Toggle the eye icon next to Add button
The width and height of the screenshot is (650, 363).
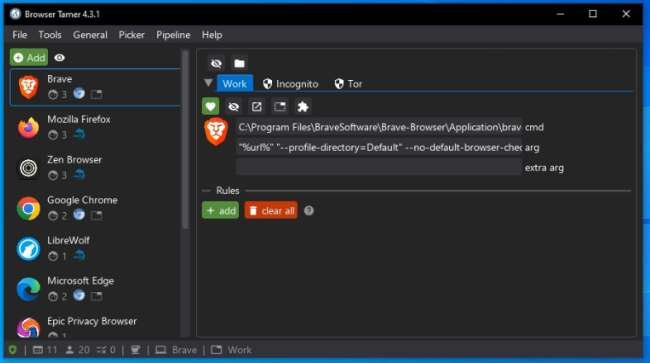60,58
